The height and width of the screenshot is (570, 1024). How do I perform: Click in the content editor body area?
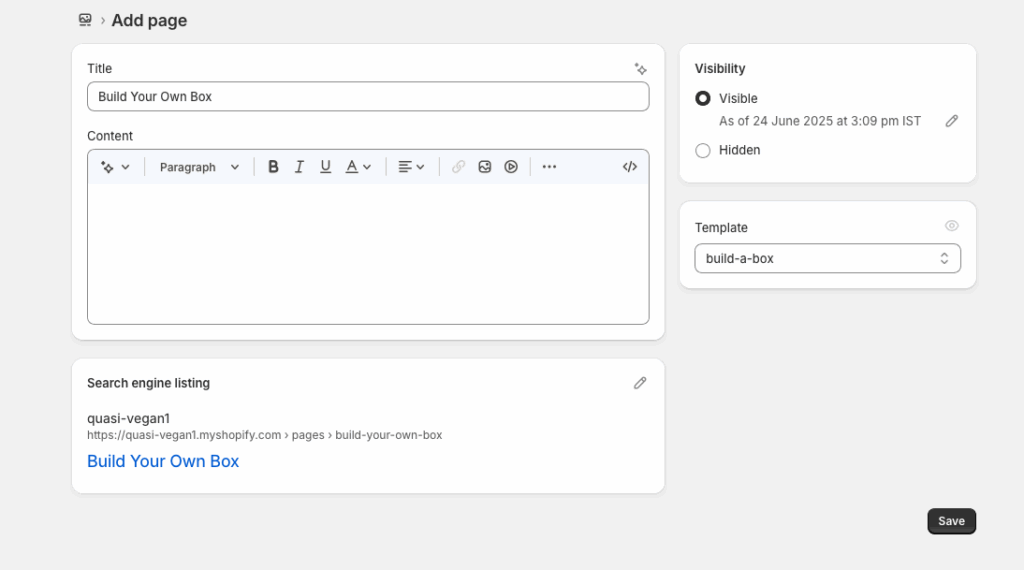click(x=368, y=253)
